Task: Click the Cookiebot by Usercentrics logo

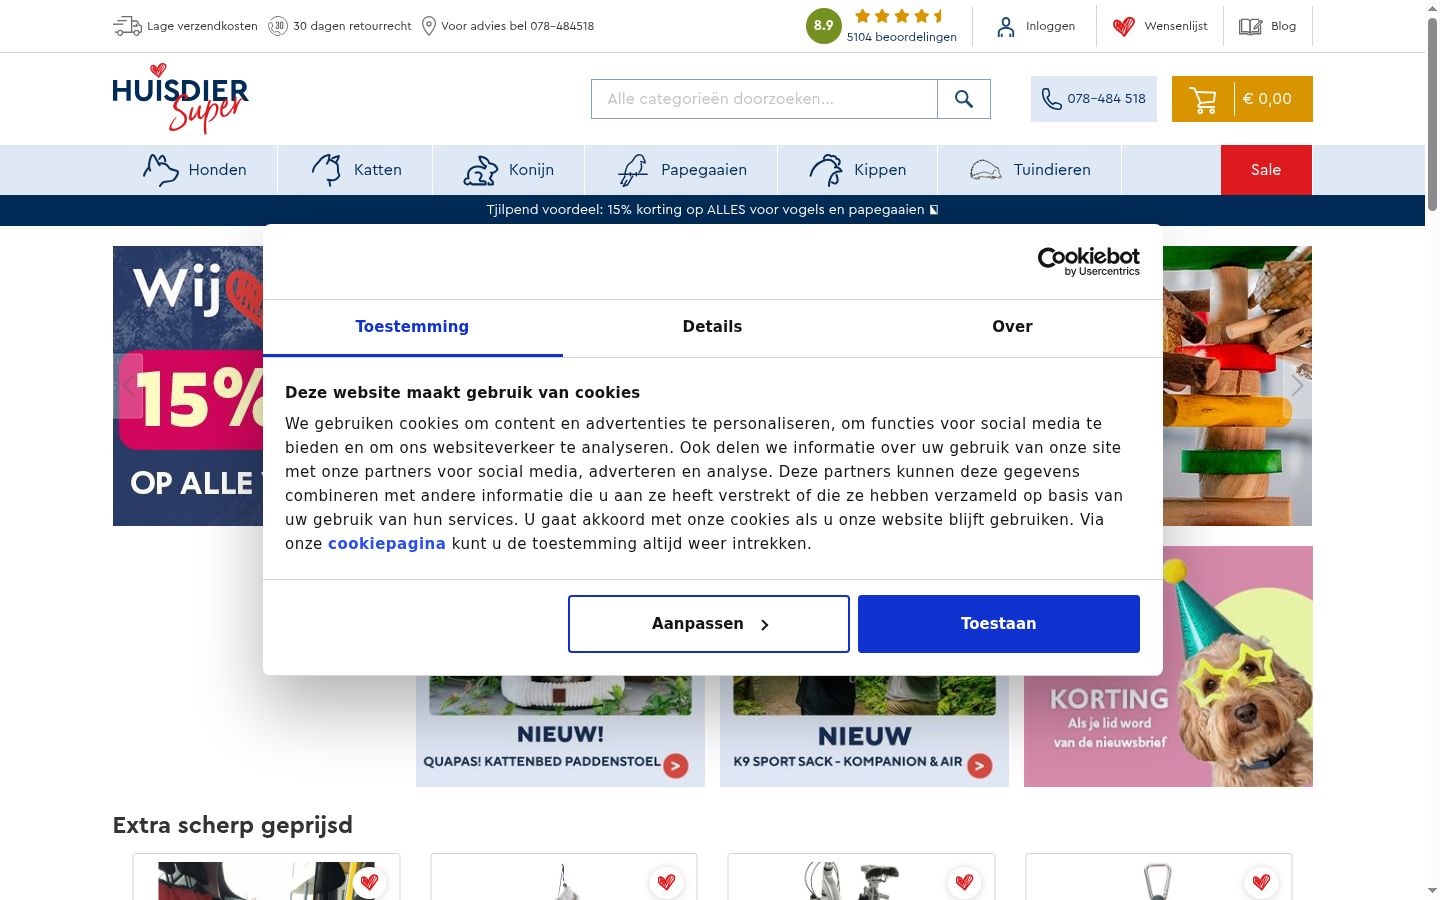Action: pyautogui.click(x=1088, y=261)
